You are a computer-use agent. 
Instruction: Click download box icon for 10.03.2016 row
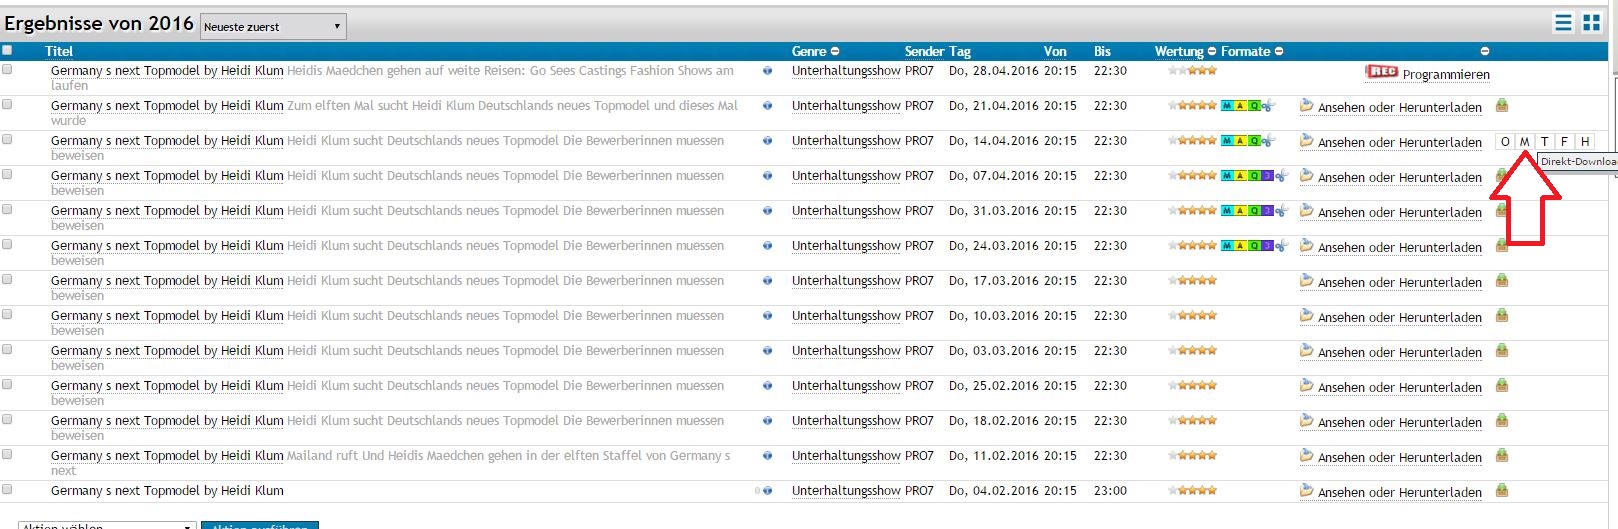coord(1501,316)
